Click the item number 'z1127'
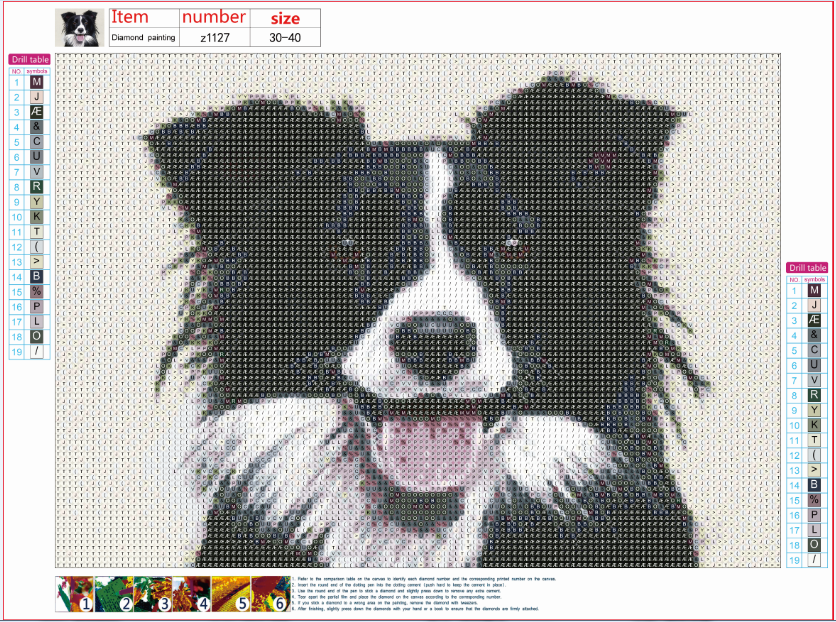The image size is (836, 622). [x=214, y=37]
